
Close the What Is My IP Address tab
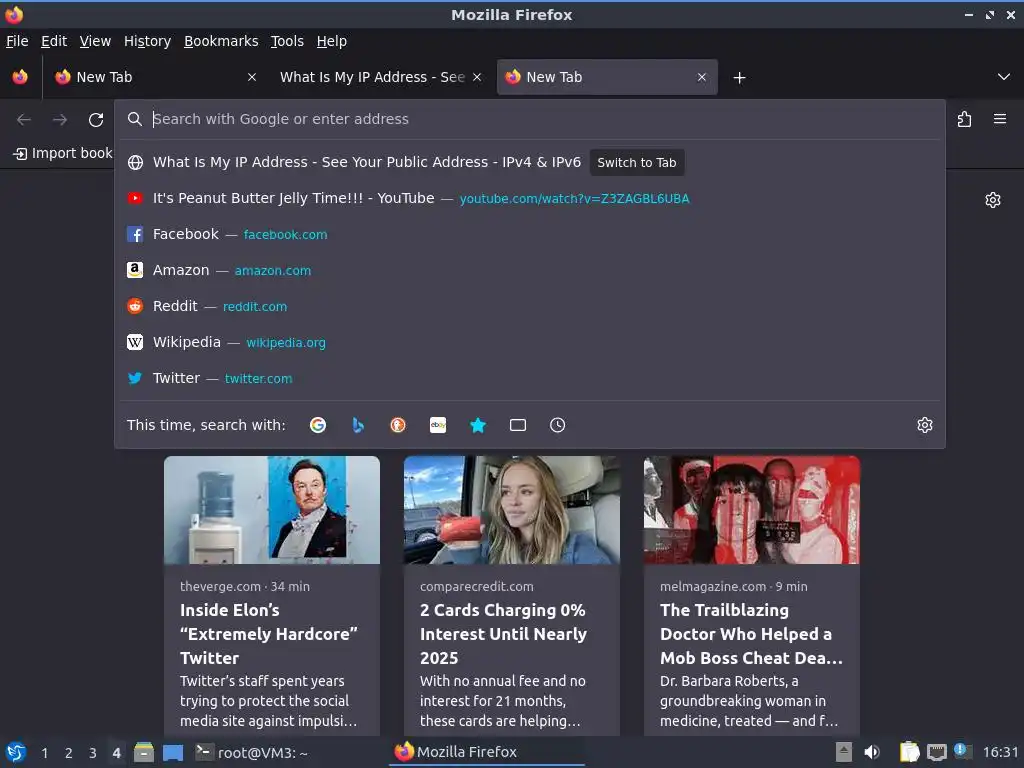[477, 77]
